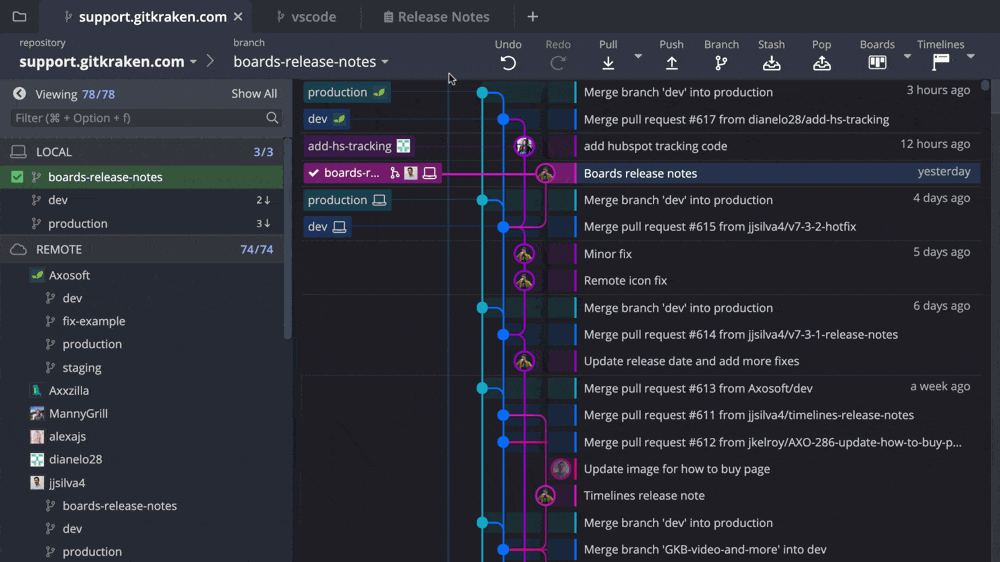Click author avatar on 'add hubspot tracking code'
Image resolution: width=1000 pixels, height=562 pixels.
(x=524, y=146)
